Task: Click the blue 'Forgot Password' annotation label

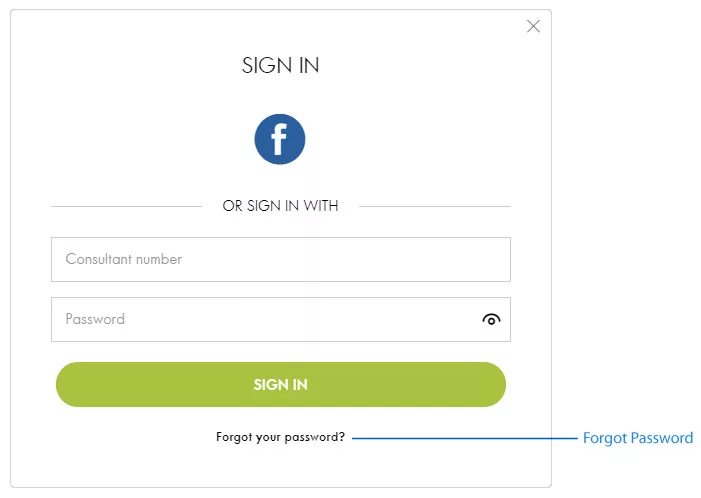Action: click(638, 438)
